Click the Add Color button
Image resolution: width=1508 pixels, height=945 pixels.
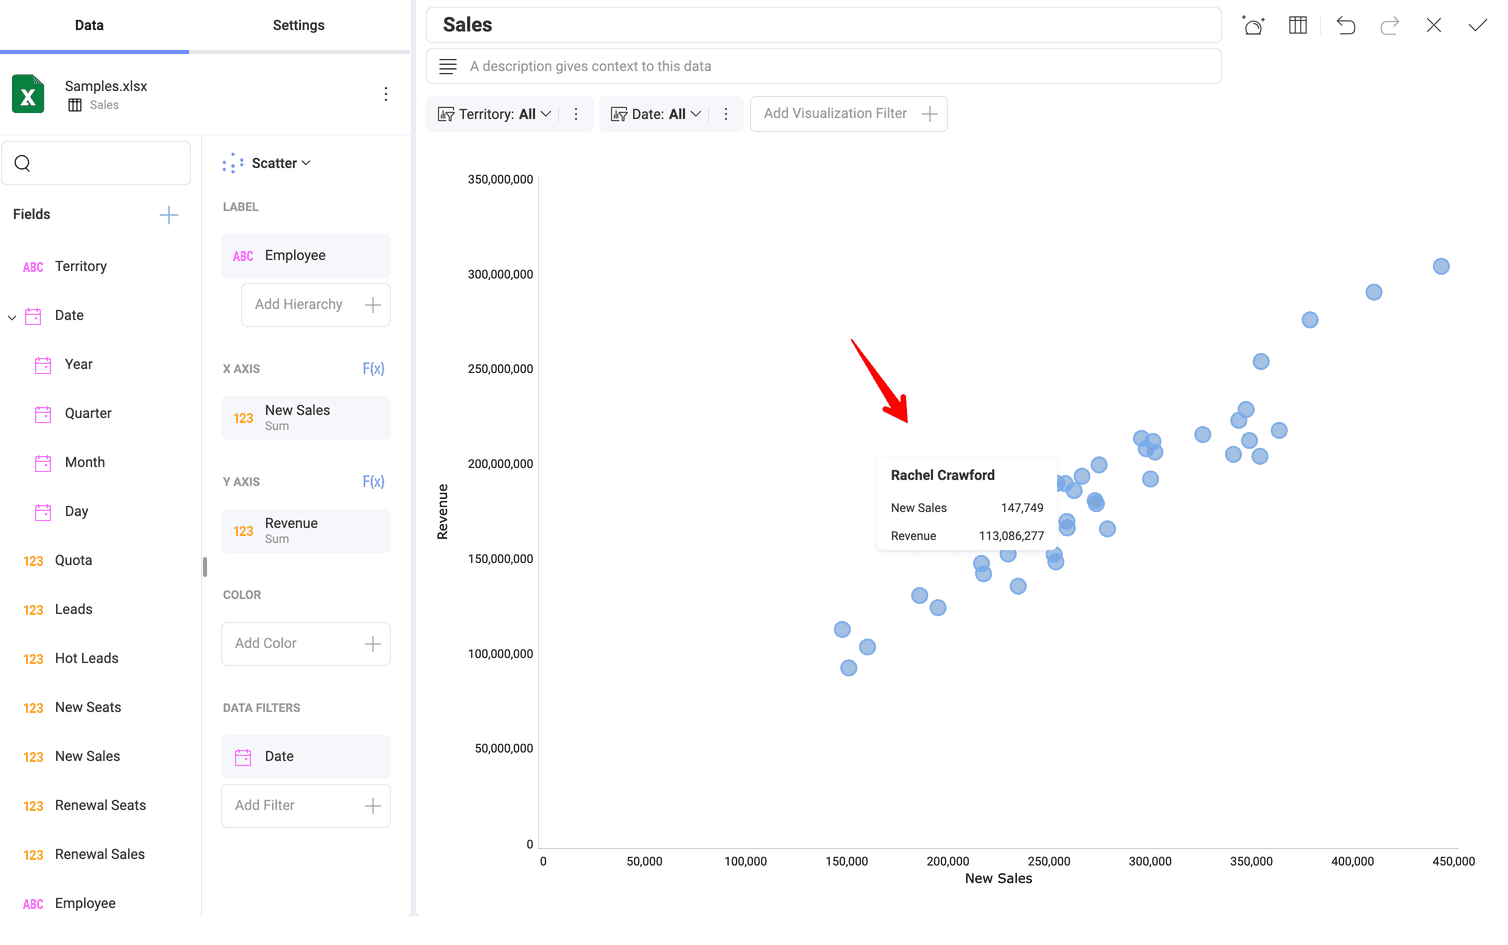[x=306, y=644]
